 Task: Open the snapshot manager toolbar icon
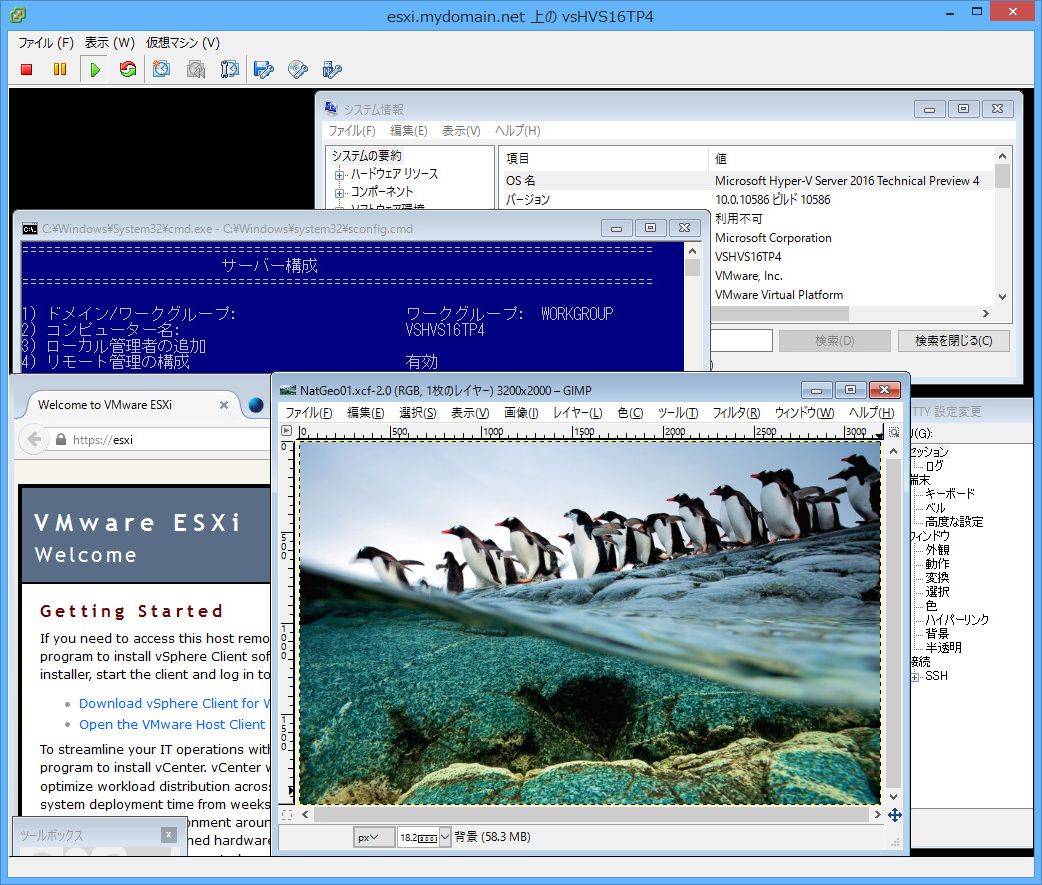[x=230, y=69]
